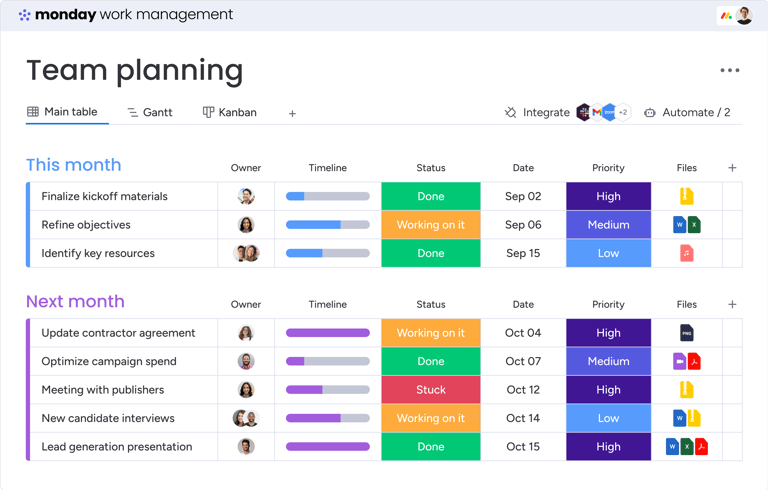Open the Excel file in Refine objectives row
The image size is (768, 490).
tap(694, 224)
